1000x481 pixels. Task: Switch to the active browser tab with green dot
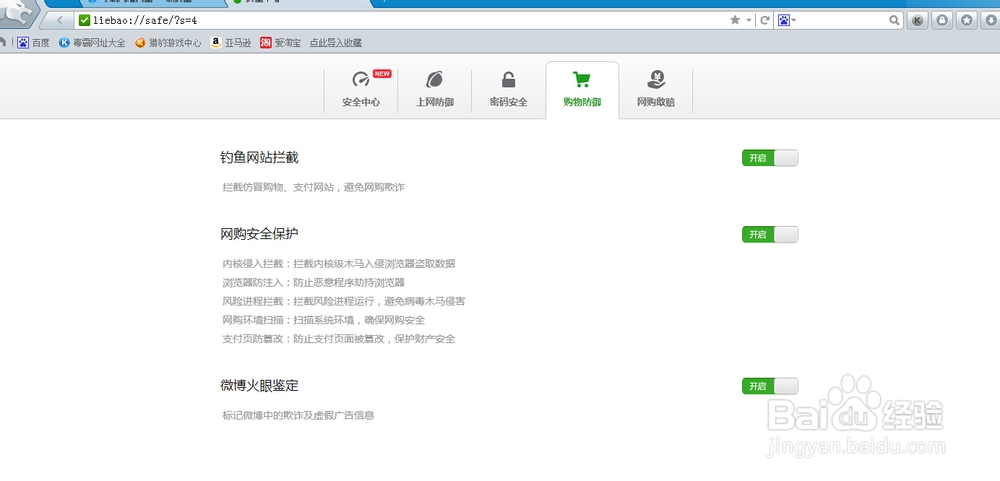pos(300,3)
